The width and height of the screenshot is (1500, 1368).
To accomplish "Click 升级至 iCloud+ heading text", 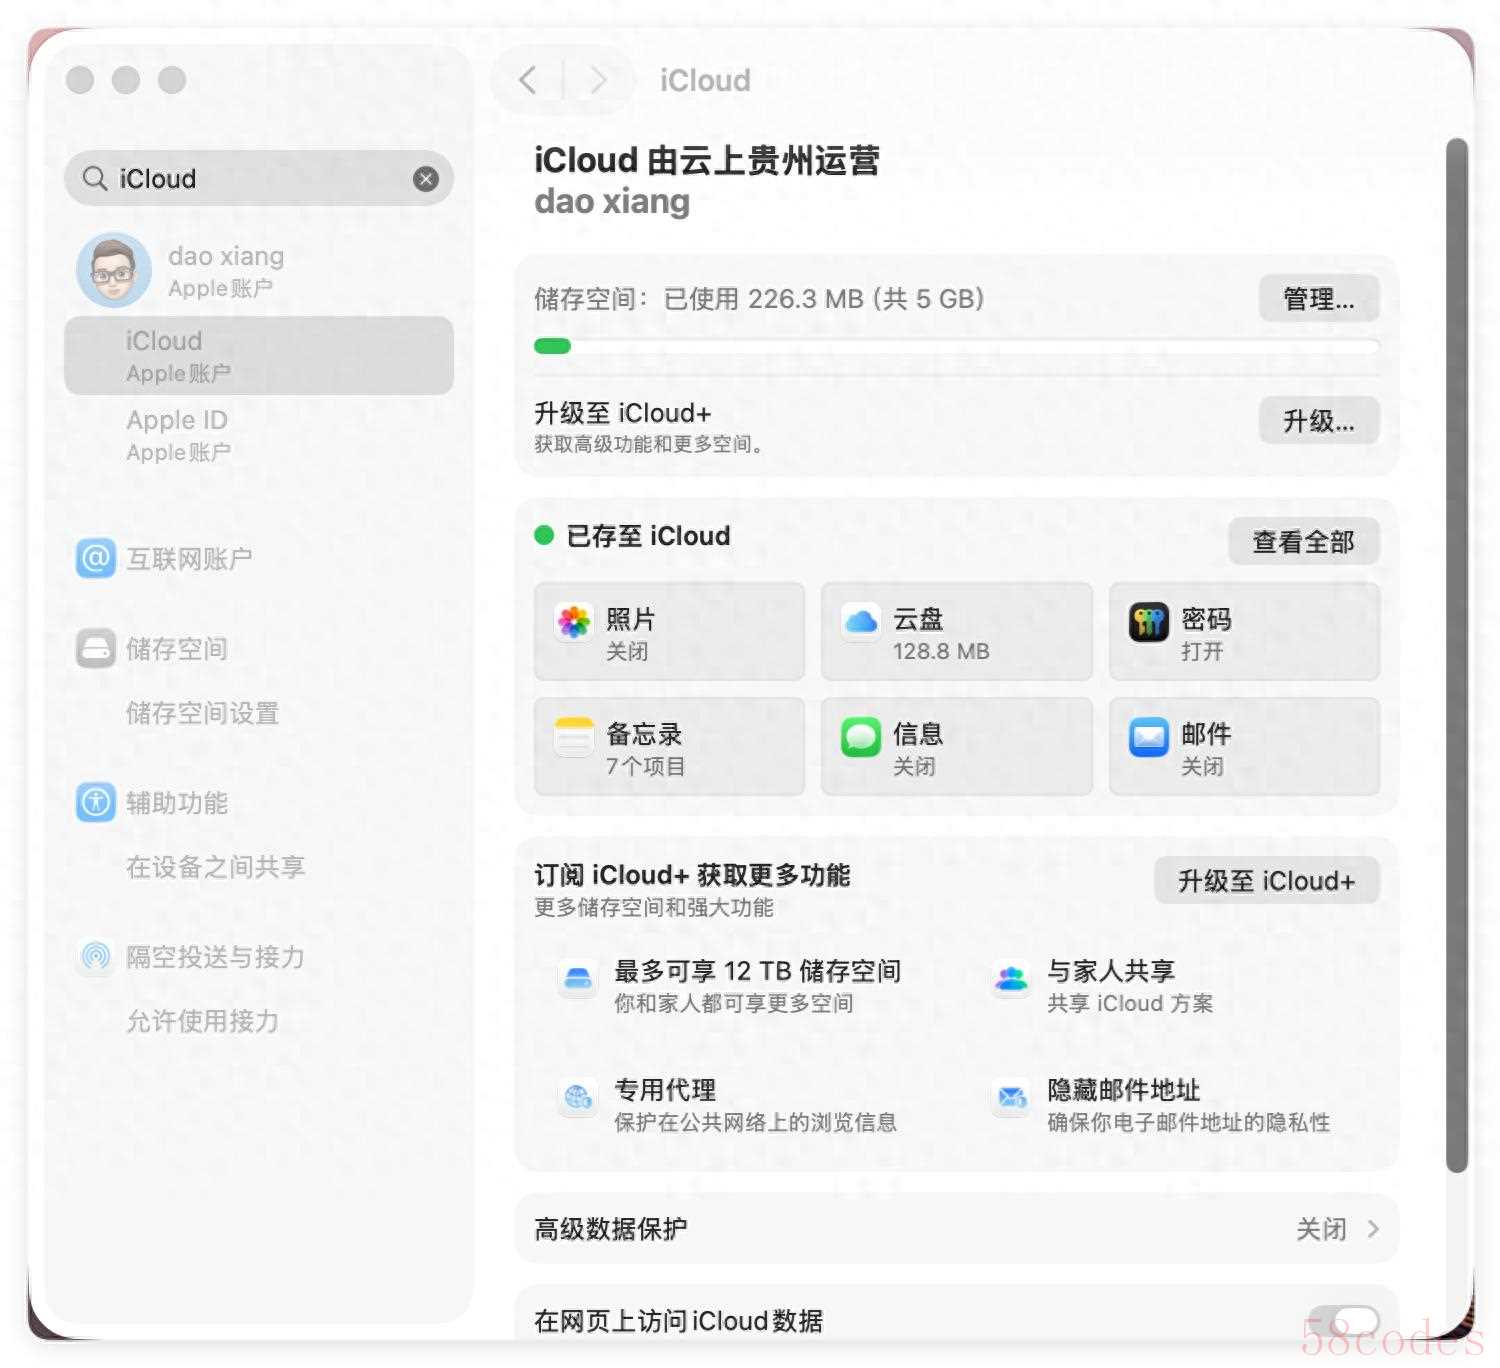I will (622, 413).
